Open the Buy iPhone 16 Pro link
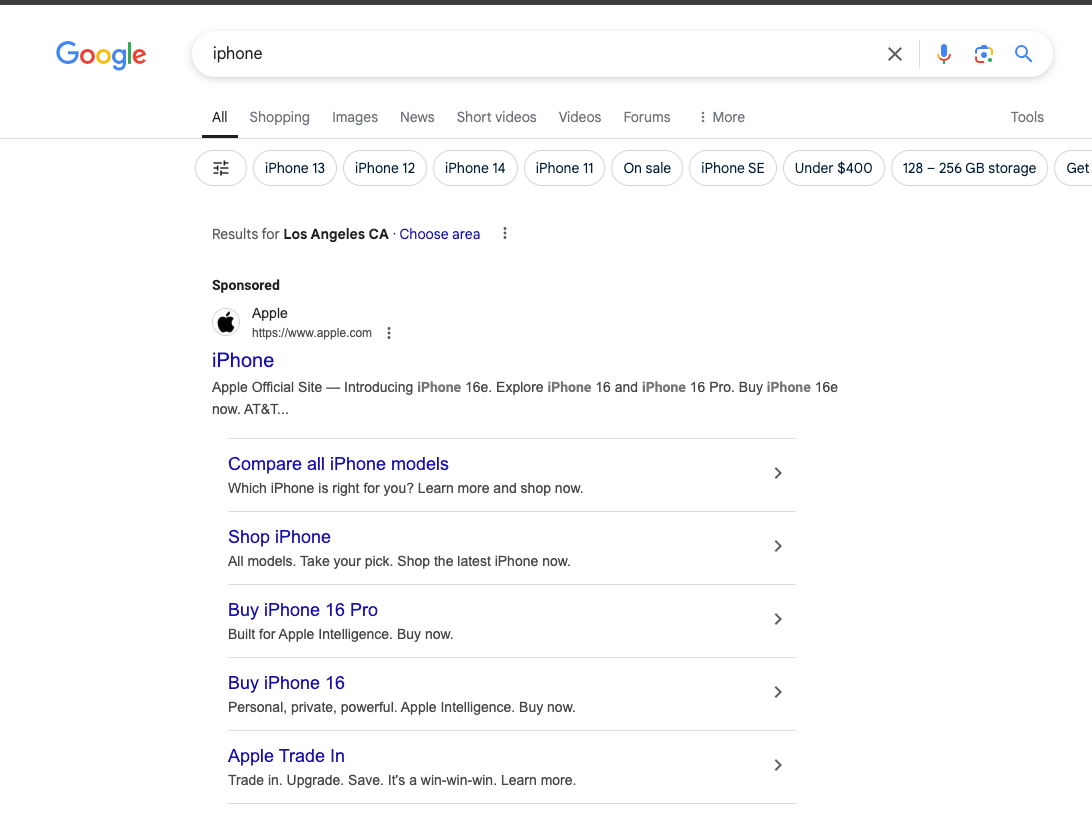Viewport: 1092px width, 822px height. 303,610
